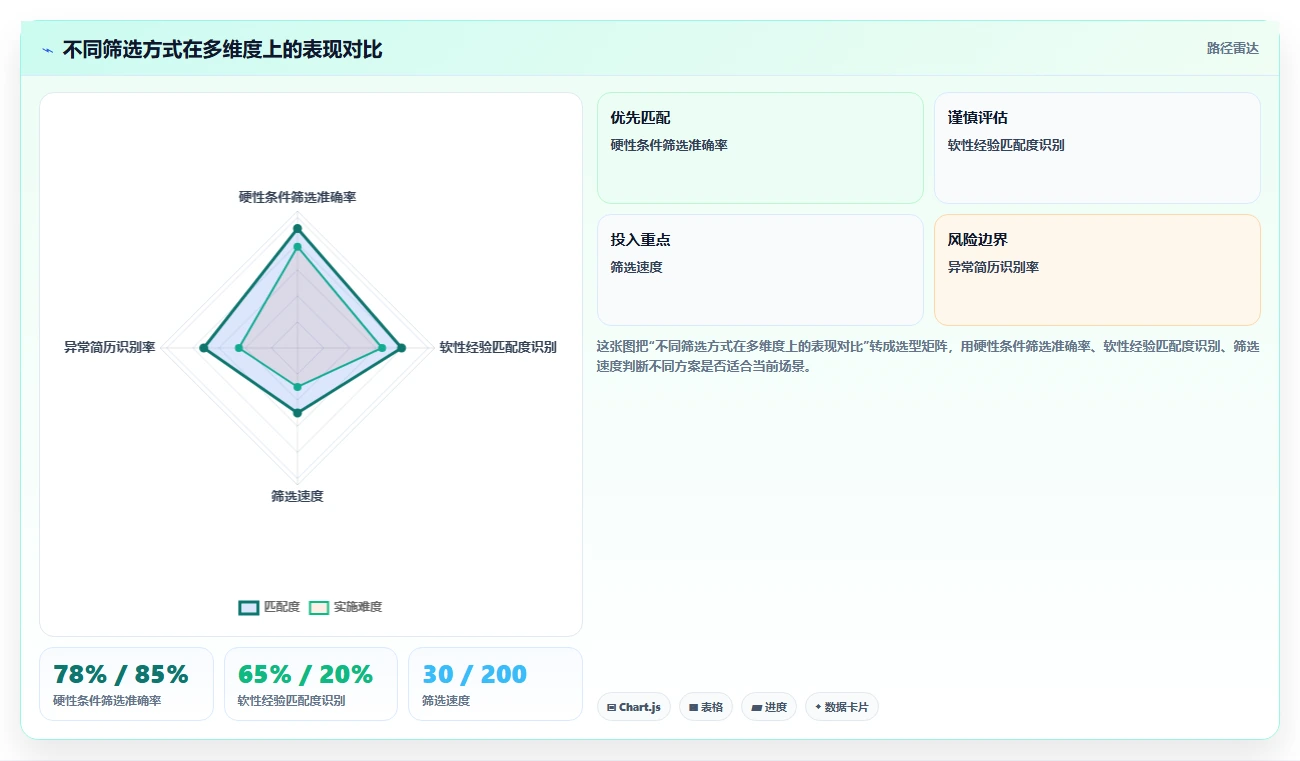Click the page title 不同筛选方式在多维度上的表现对比

point(222,50)
